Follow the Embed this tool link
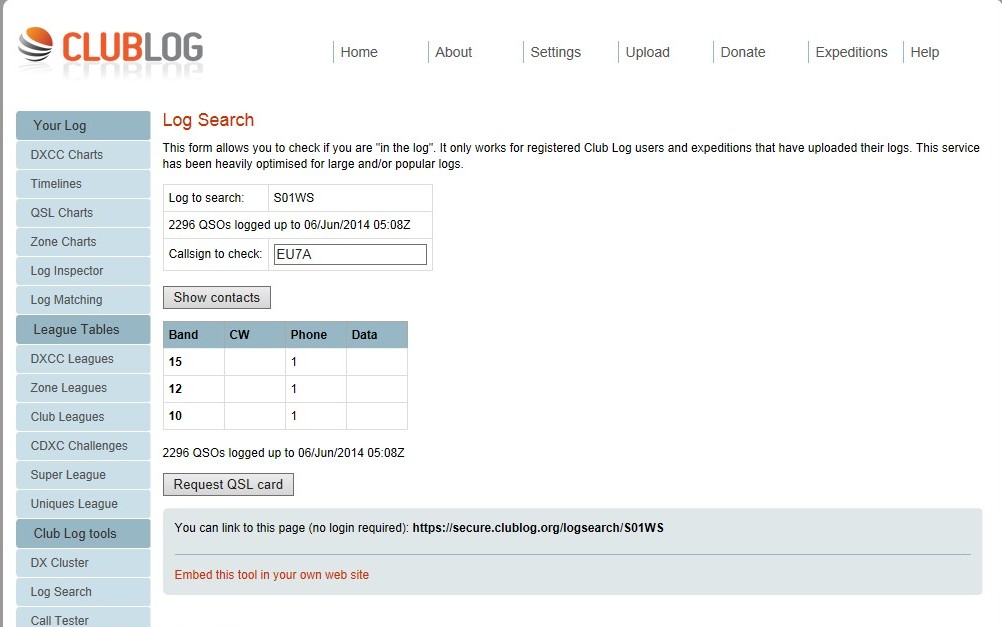Viewport: 1002px width, 627px height. (x=271, y=575)
